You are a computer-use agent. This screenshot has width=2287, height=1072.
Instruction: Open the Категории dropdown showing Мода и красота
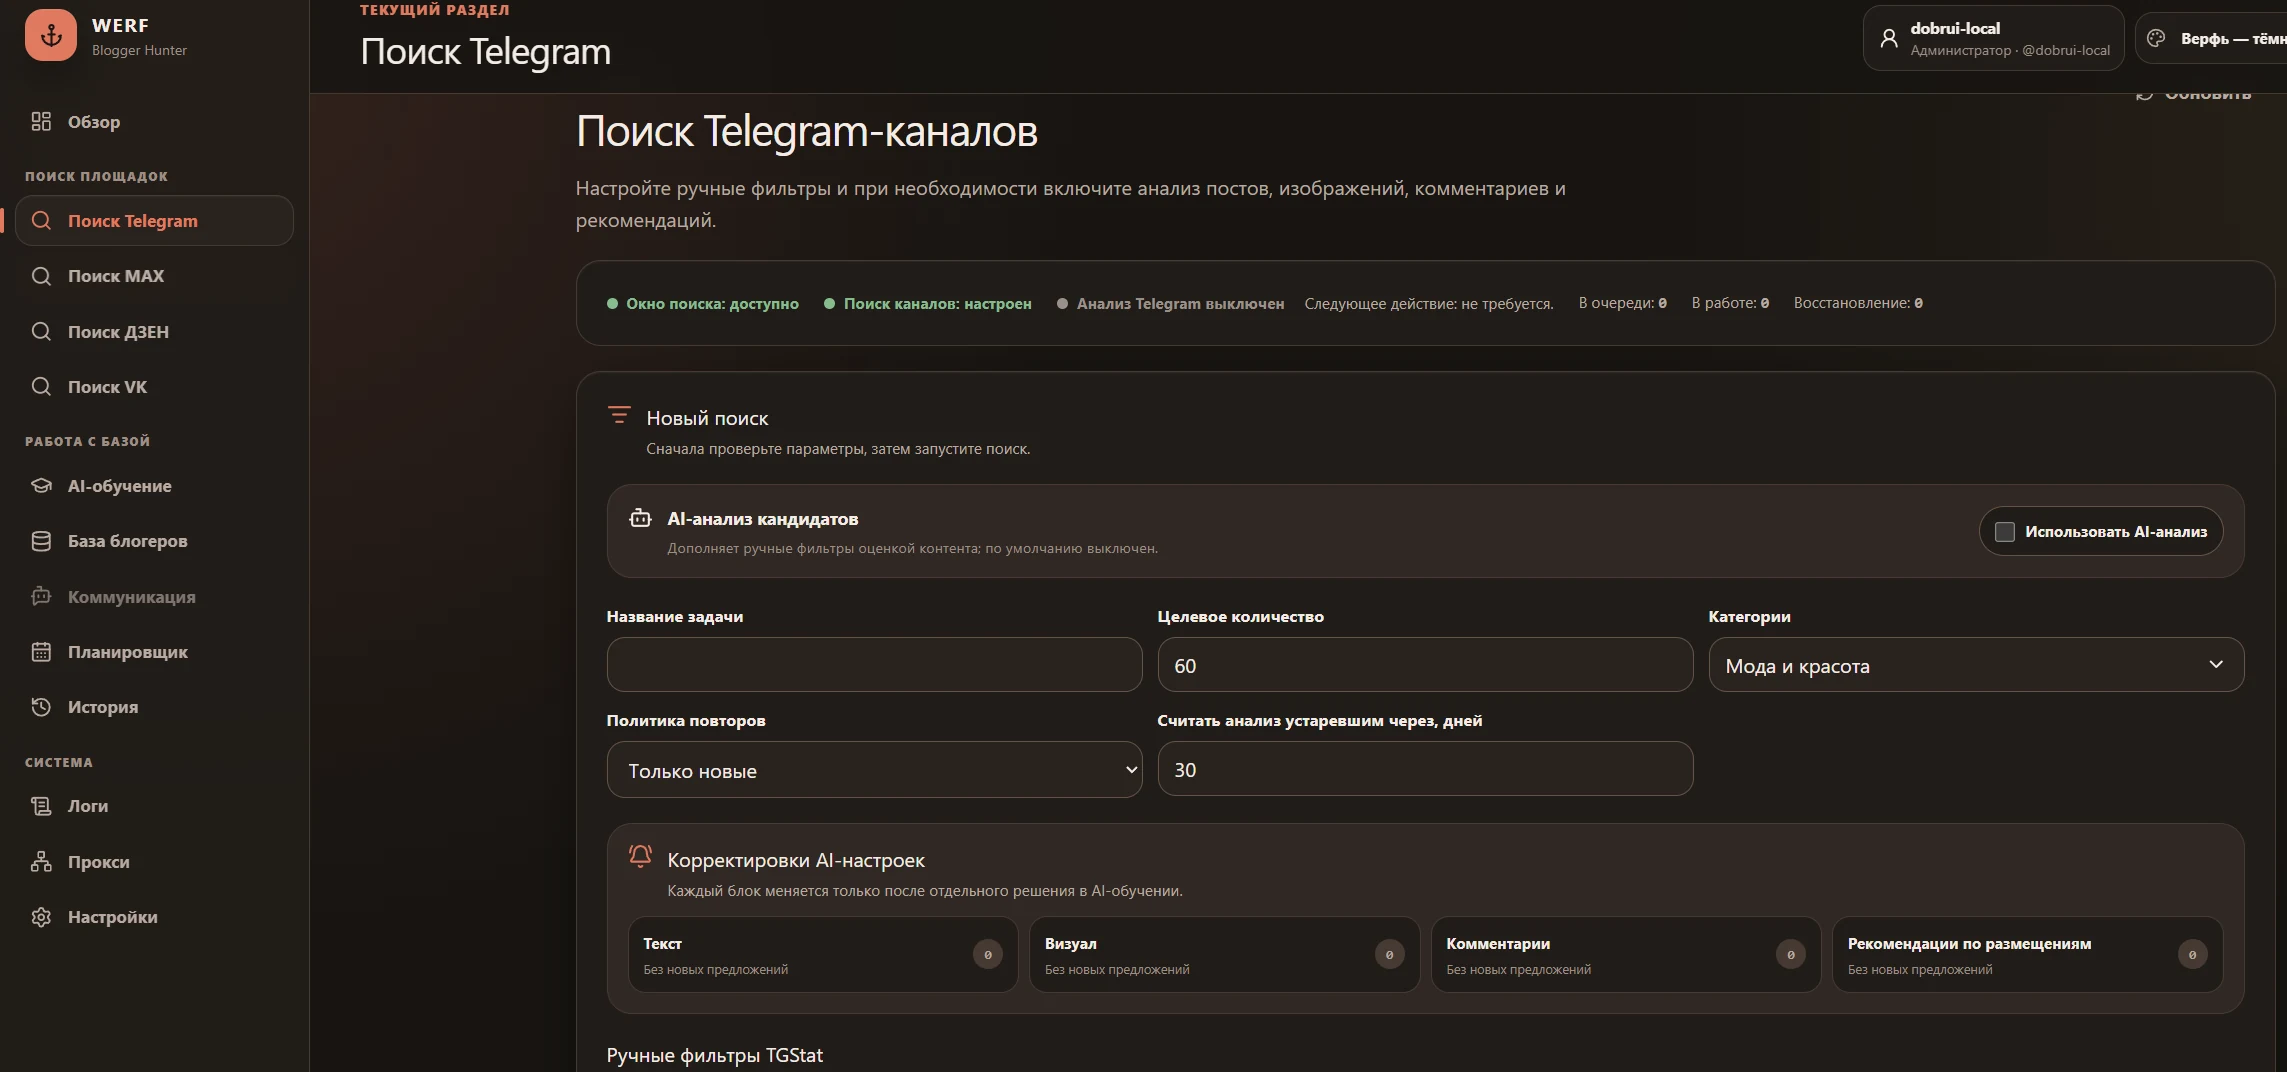(x=1976, y=665)
